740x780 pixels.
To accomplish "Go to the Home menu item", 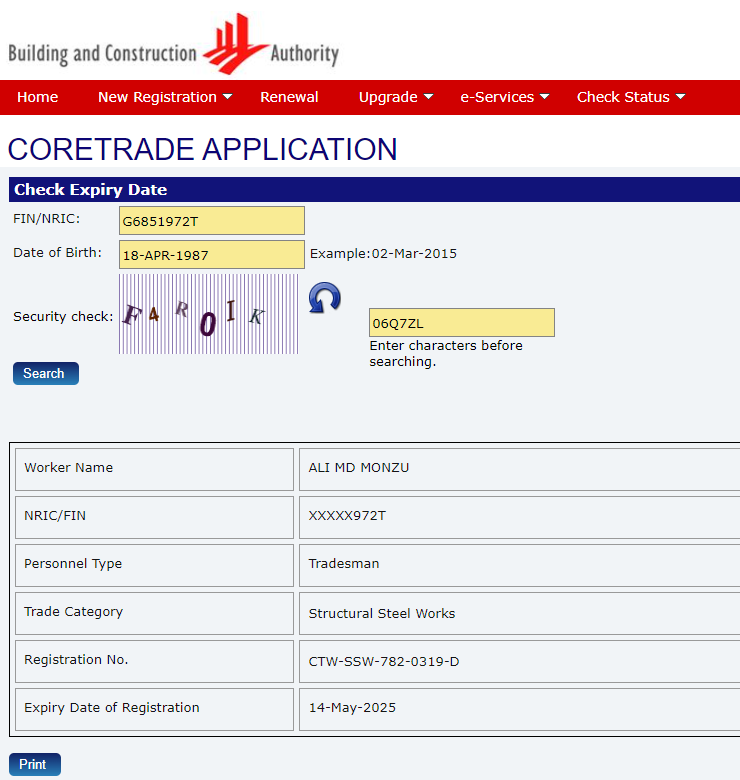I will click(38, 97).
